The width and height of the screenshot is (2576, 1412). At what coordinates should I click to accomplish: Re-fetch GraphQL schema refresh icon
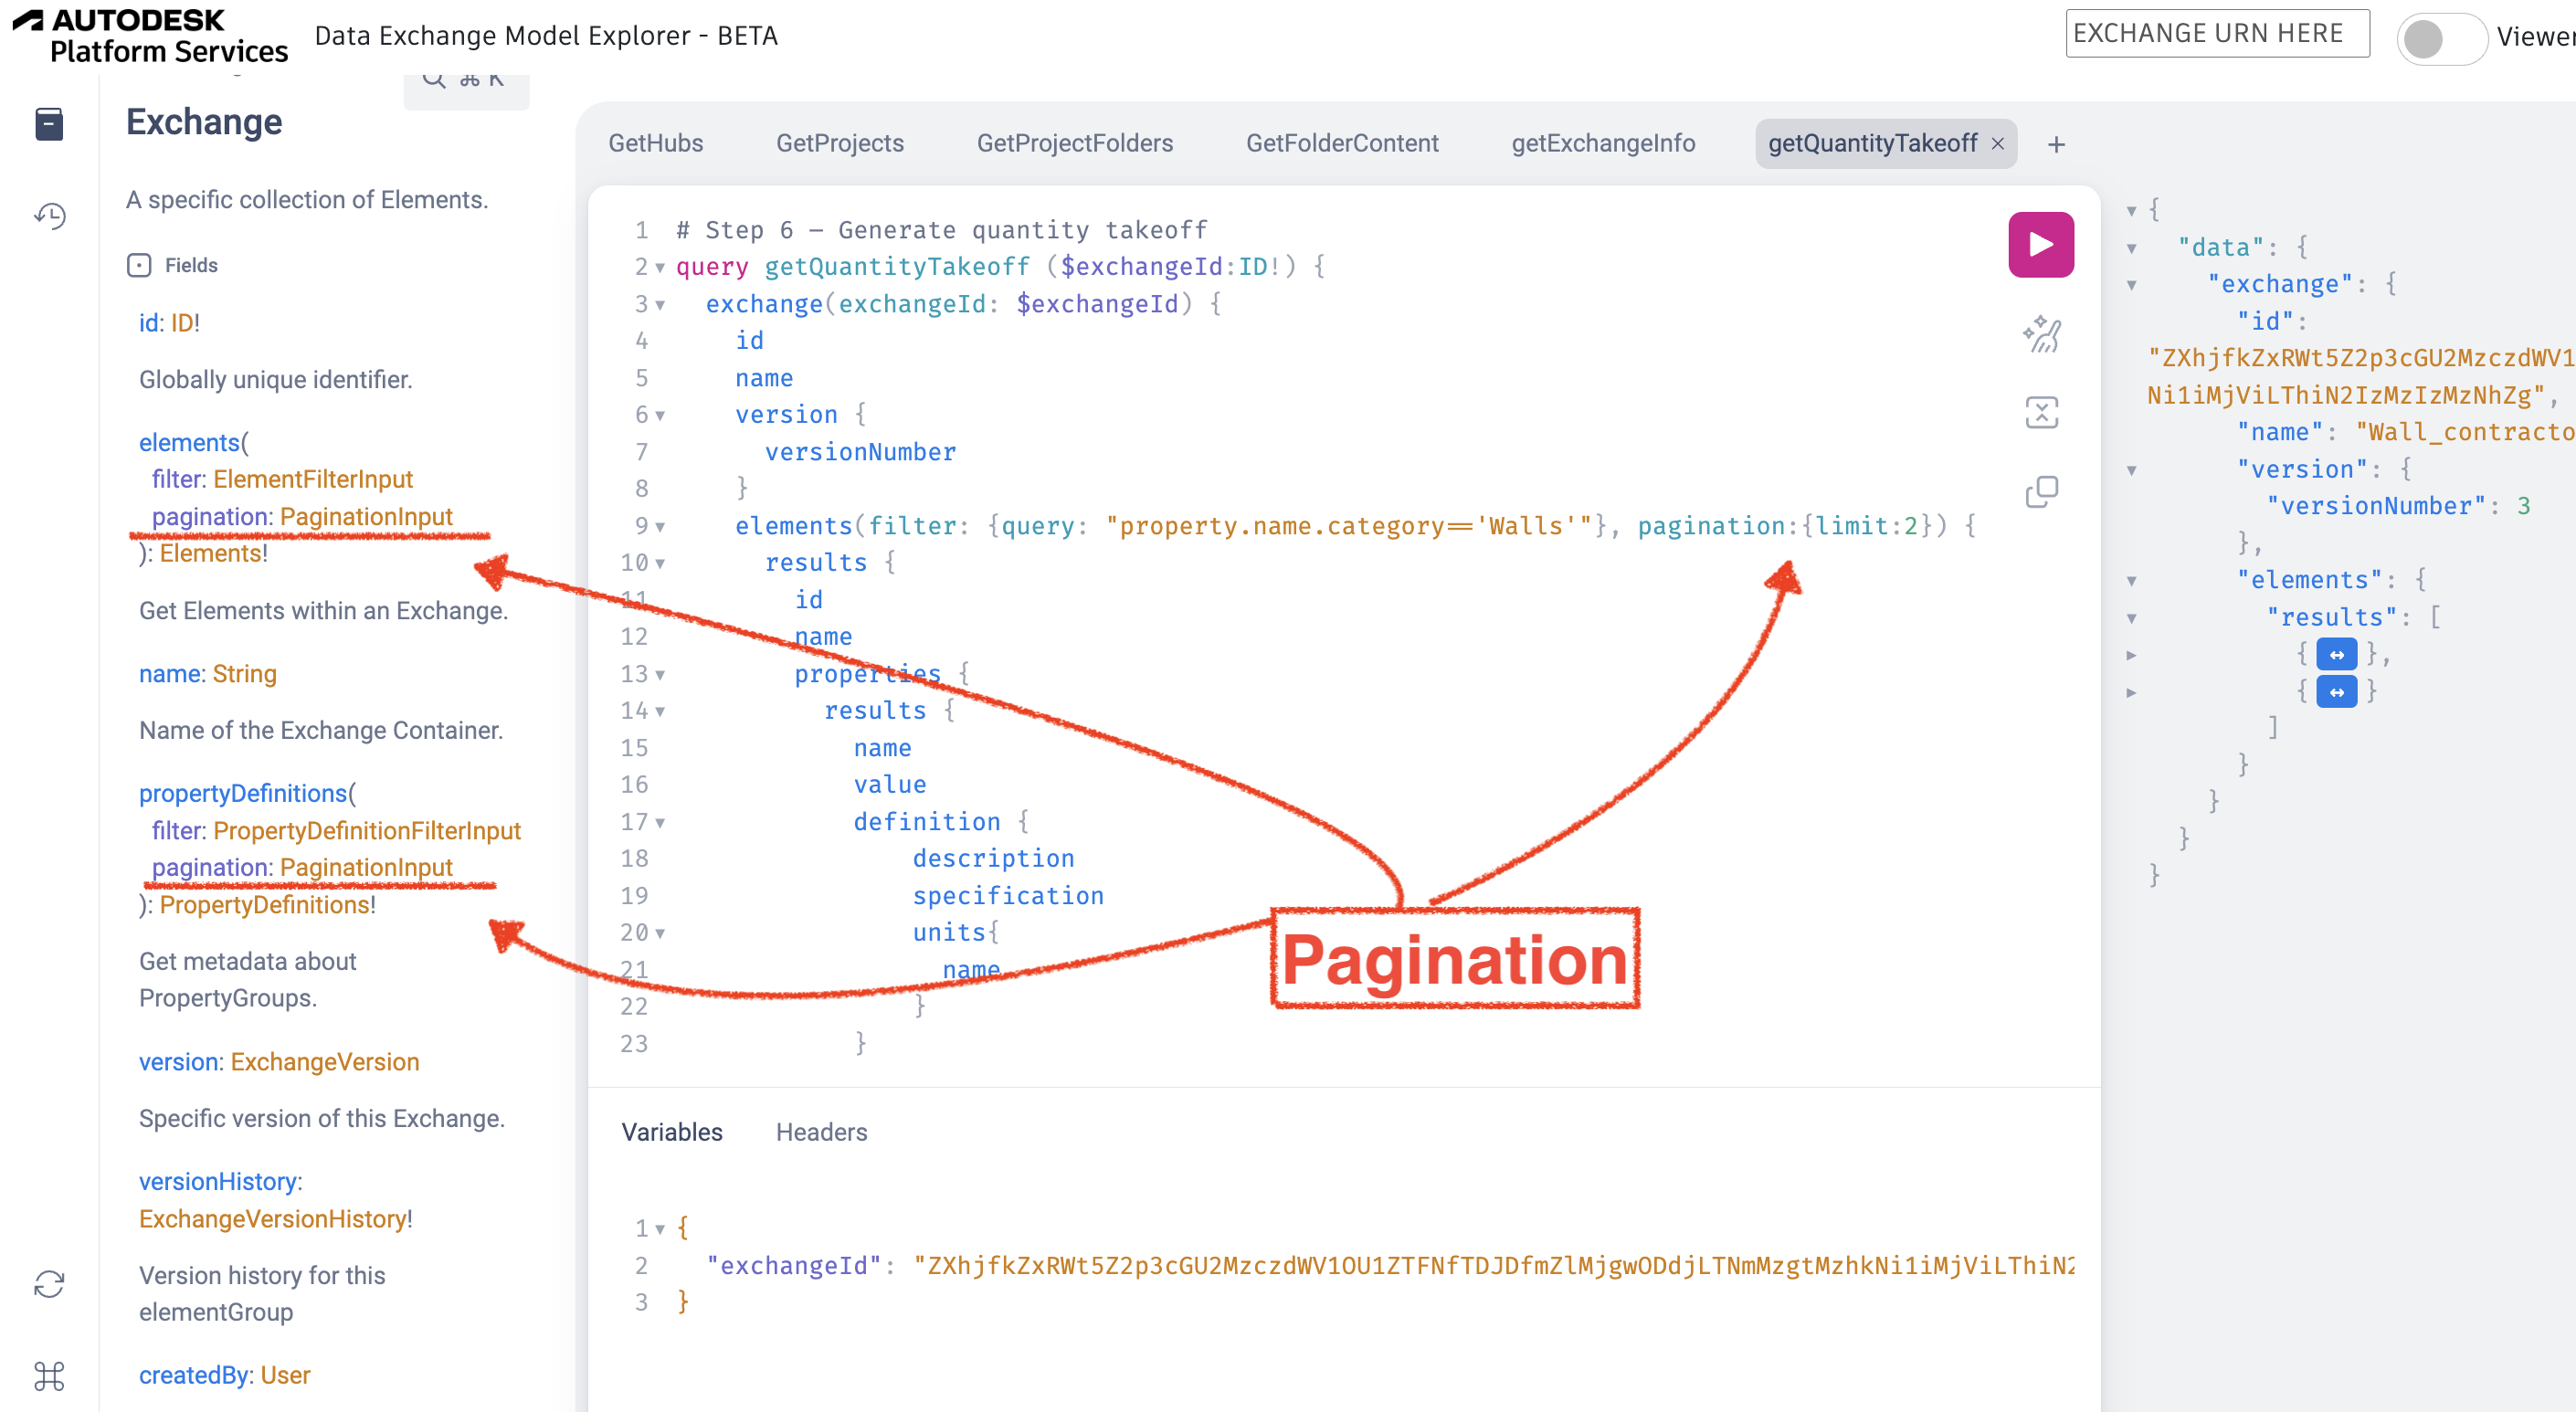point(49,1284)
